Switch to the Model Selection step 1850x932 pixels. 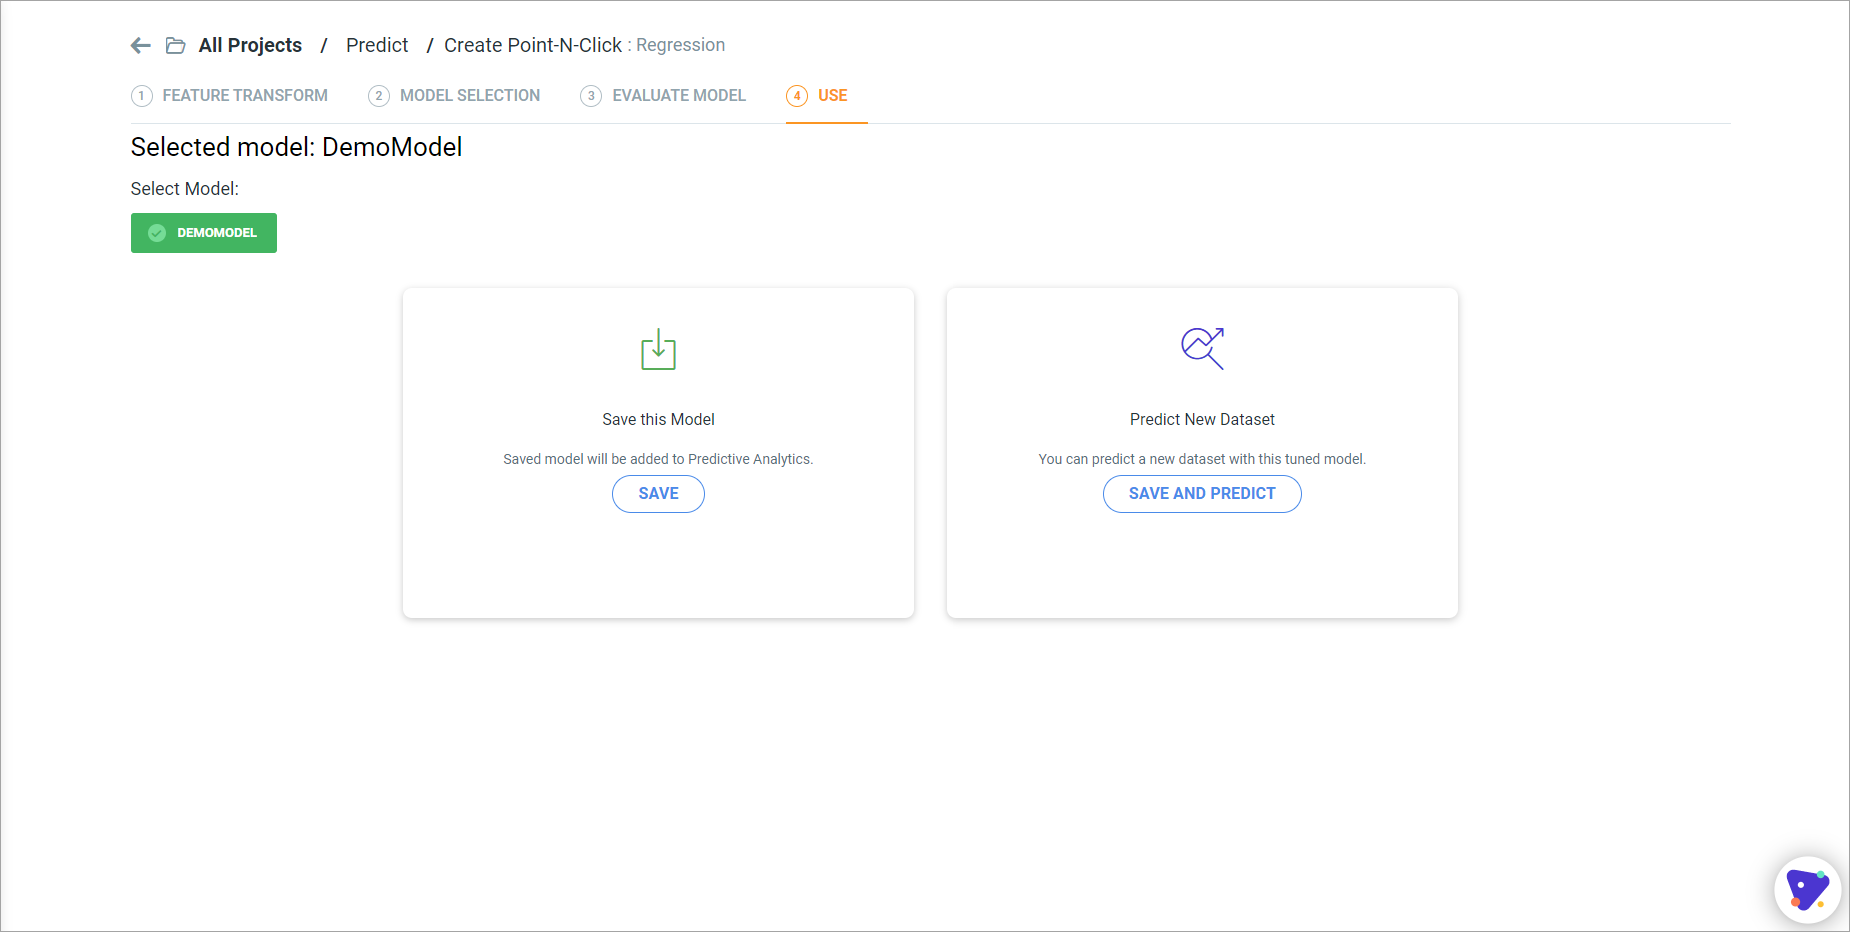coord(454,95)
